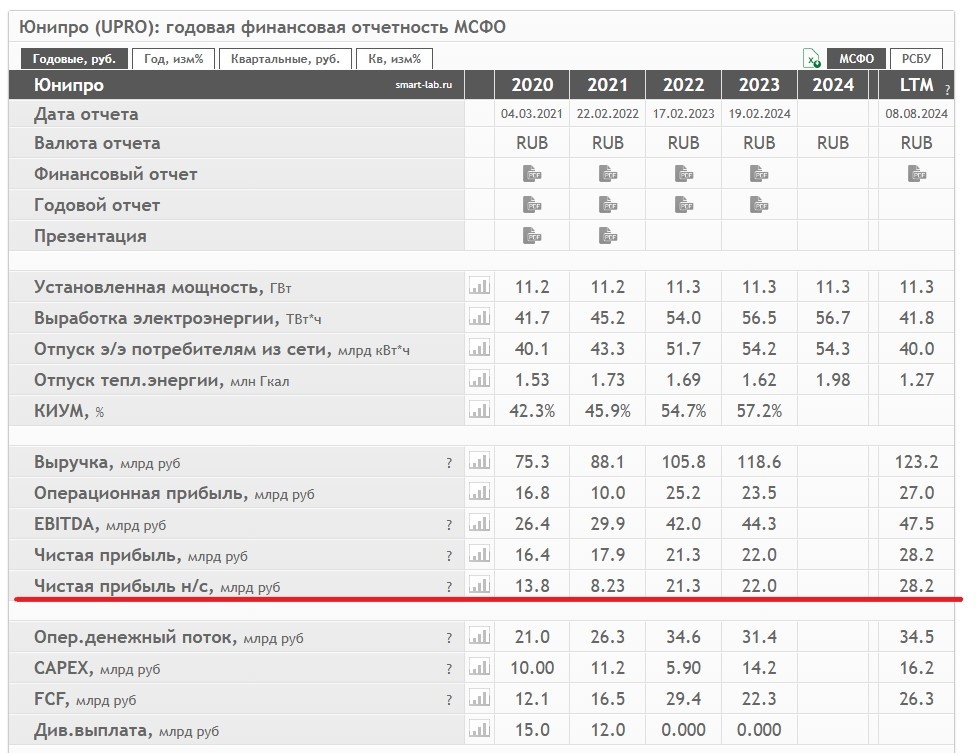The height and width of the screenshot is (753, 979).
Task: Switch to Кв, изм% tab
Action: click(394, 59)
